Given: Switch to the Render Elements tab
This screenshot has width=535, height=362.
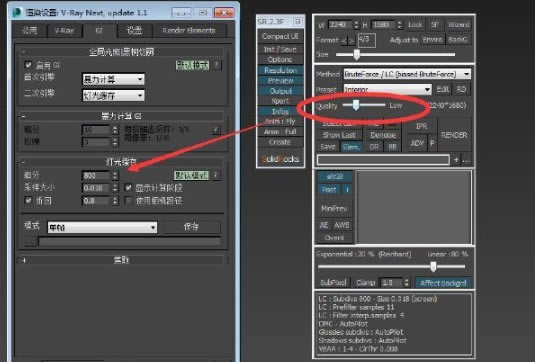Looking at the screenshot, I should (189, 31).
